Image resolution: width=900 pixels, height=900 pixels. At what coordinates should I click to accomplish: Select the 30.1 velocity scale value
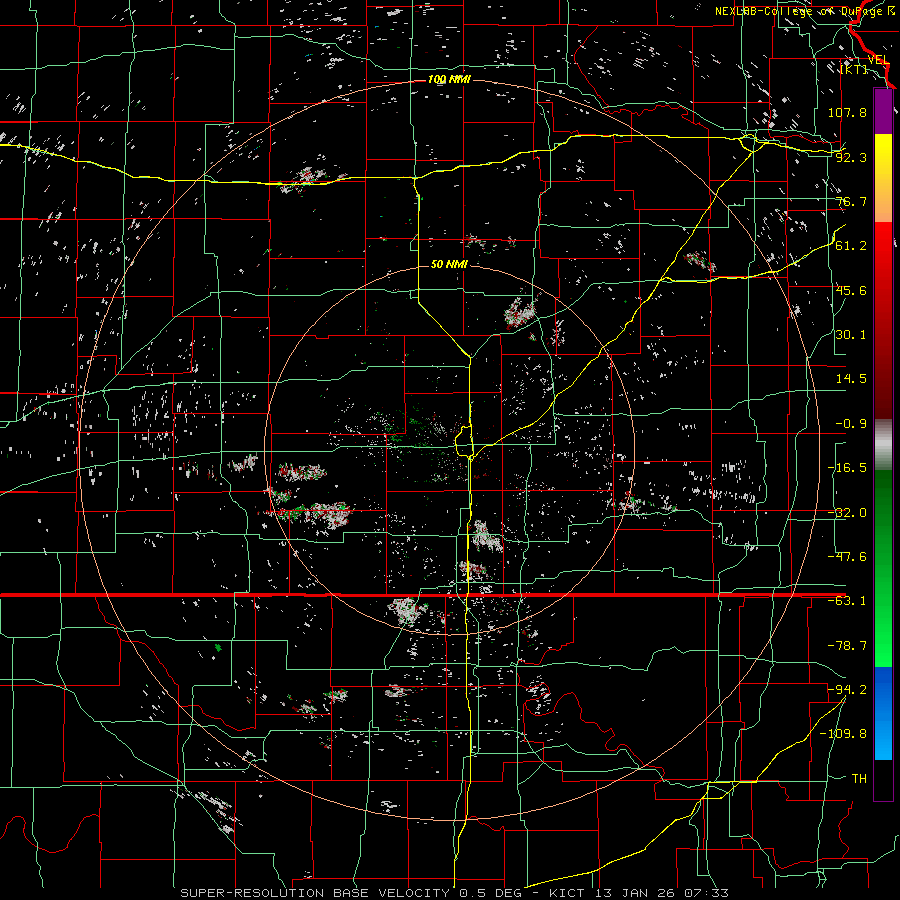coord(851,335)
